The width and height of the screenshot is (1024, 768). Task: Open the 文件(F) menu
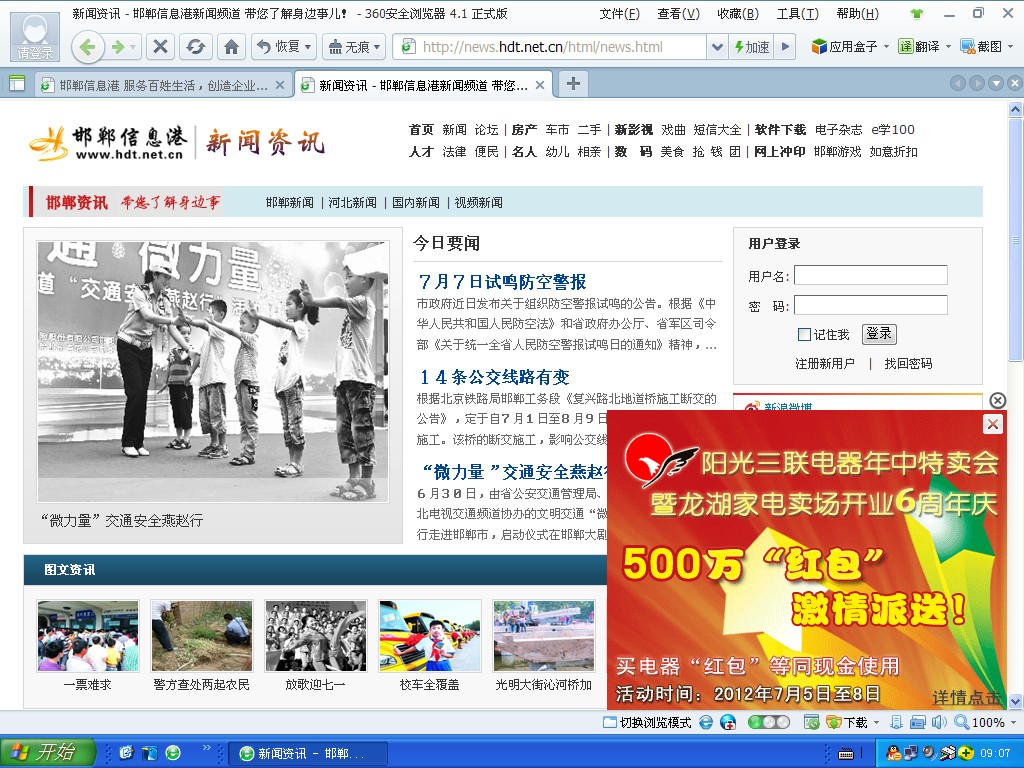tap(620, 14)
